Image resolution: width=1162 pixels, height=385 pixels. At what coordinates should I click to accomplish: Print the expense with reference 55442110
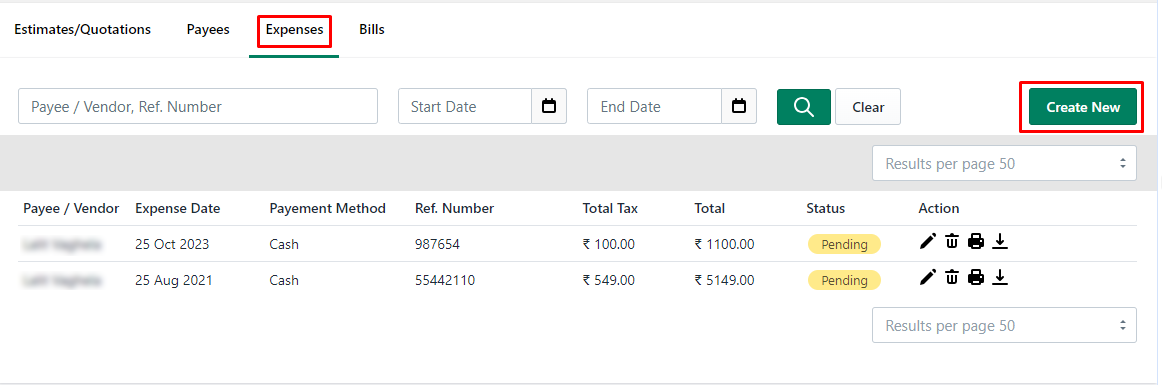click(976, 278)
